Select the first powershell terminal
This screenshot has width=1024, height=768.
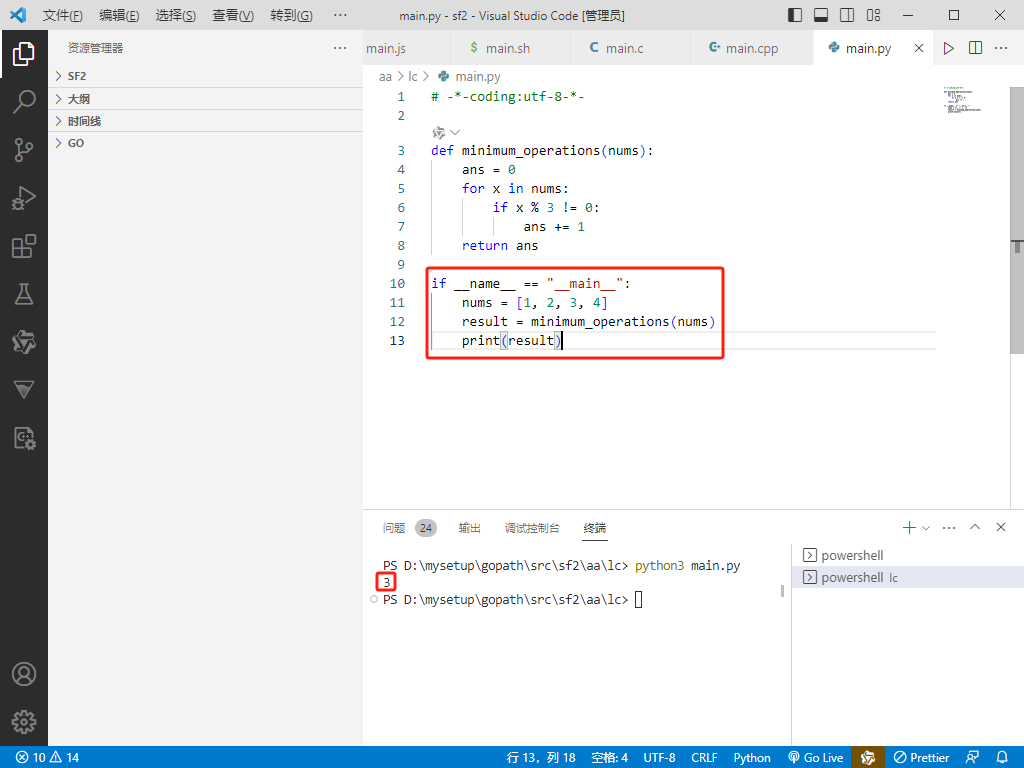pos(908,555)
